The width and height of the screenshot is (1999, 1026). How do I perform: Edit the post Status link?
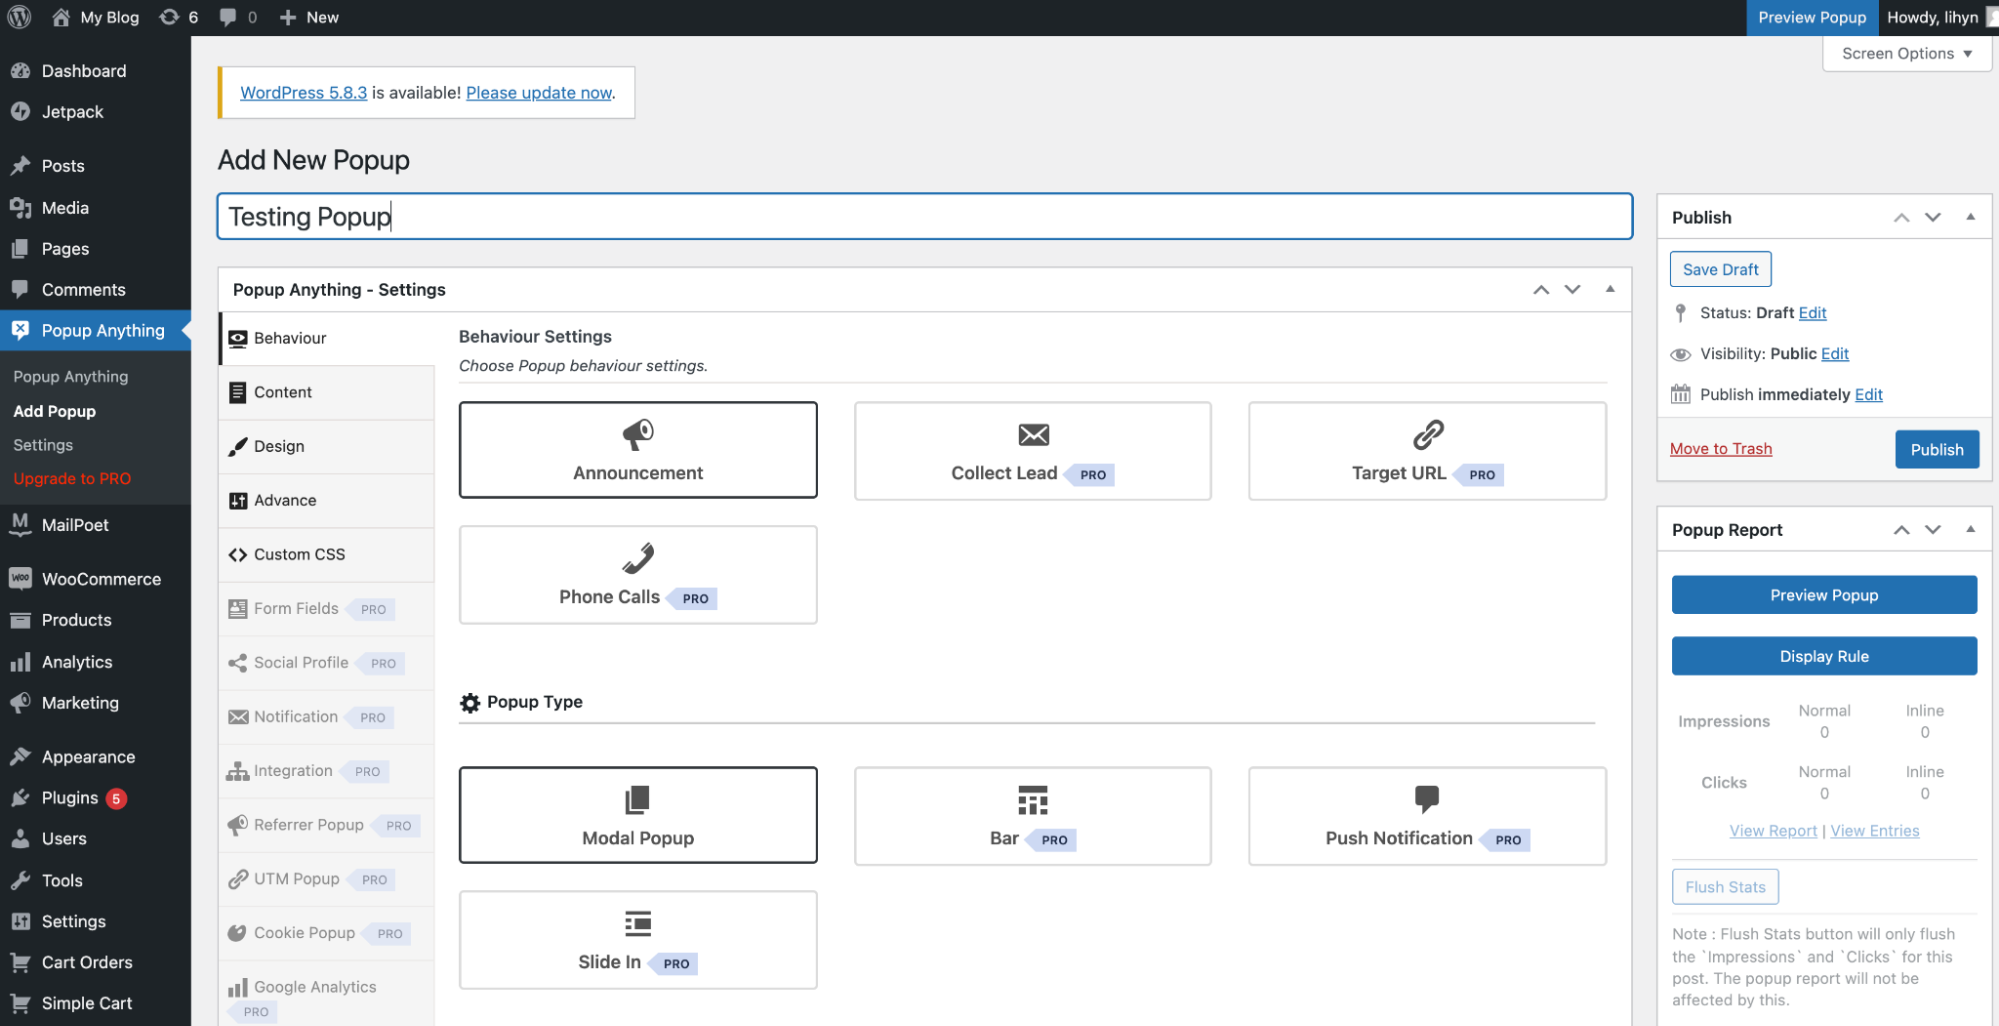tap(1812, 313)
